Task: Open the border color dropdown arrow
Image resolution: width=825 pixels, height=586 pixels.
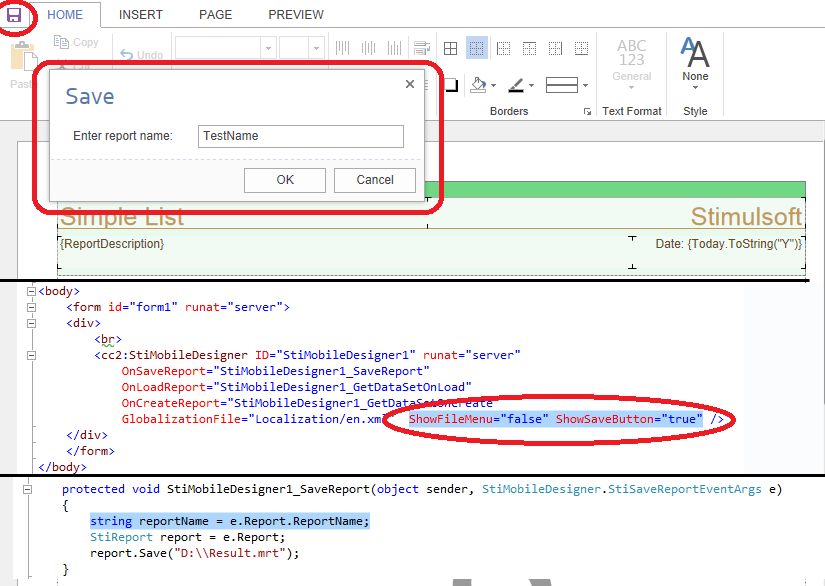Action: pos(531,85)
